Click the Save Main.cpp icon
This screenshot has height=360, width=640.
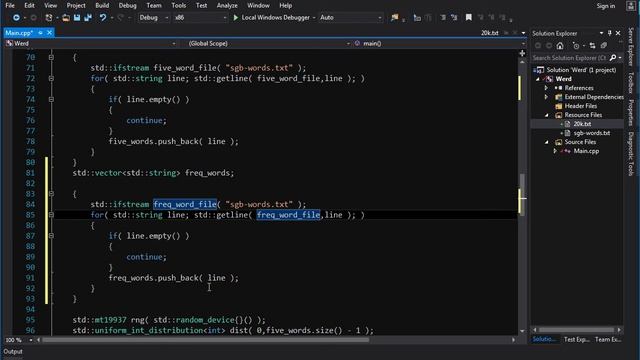click(x=77, y=18)
